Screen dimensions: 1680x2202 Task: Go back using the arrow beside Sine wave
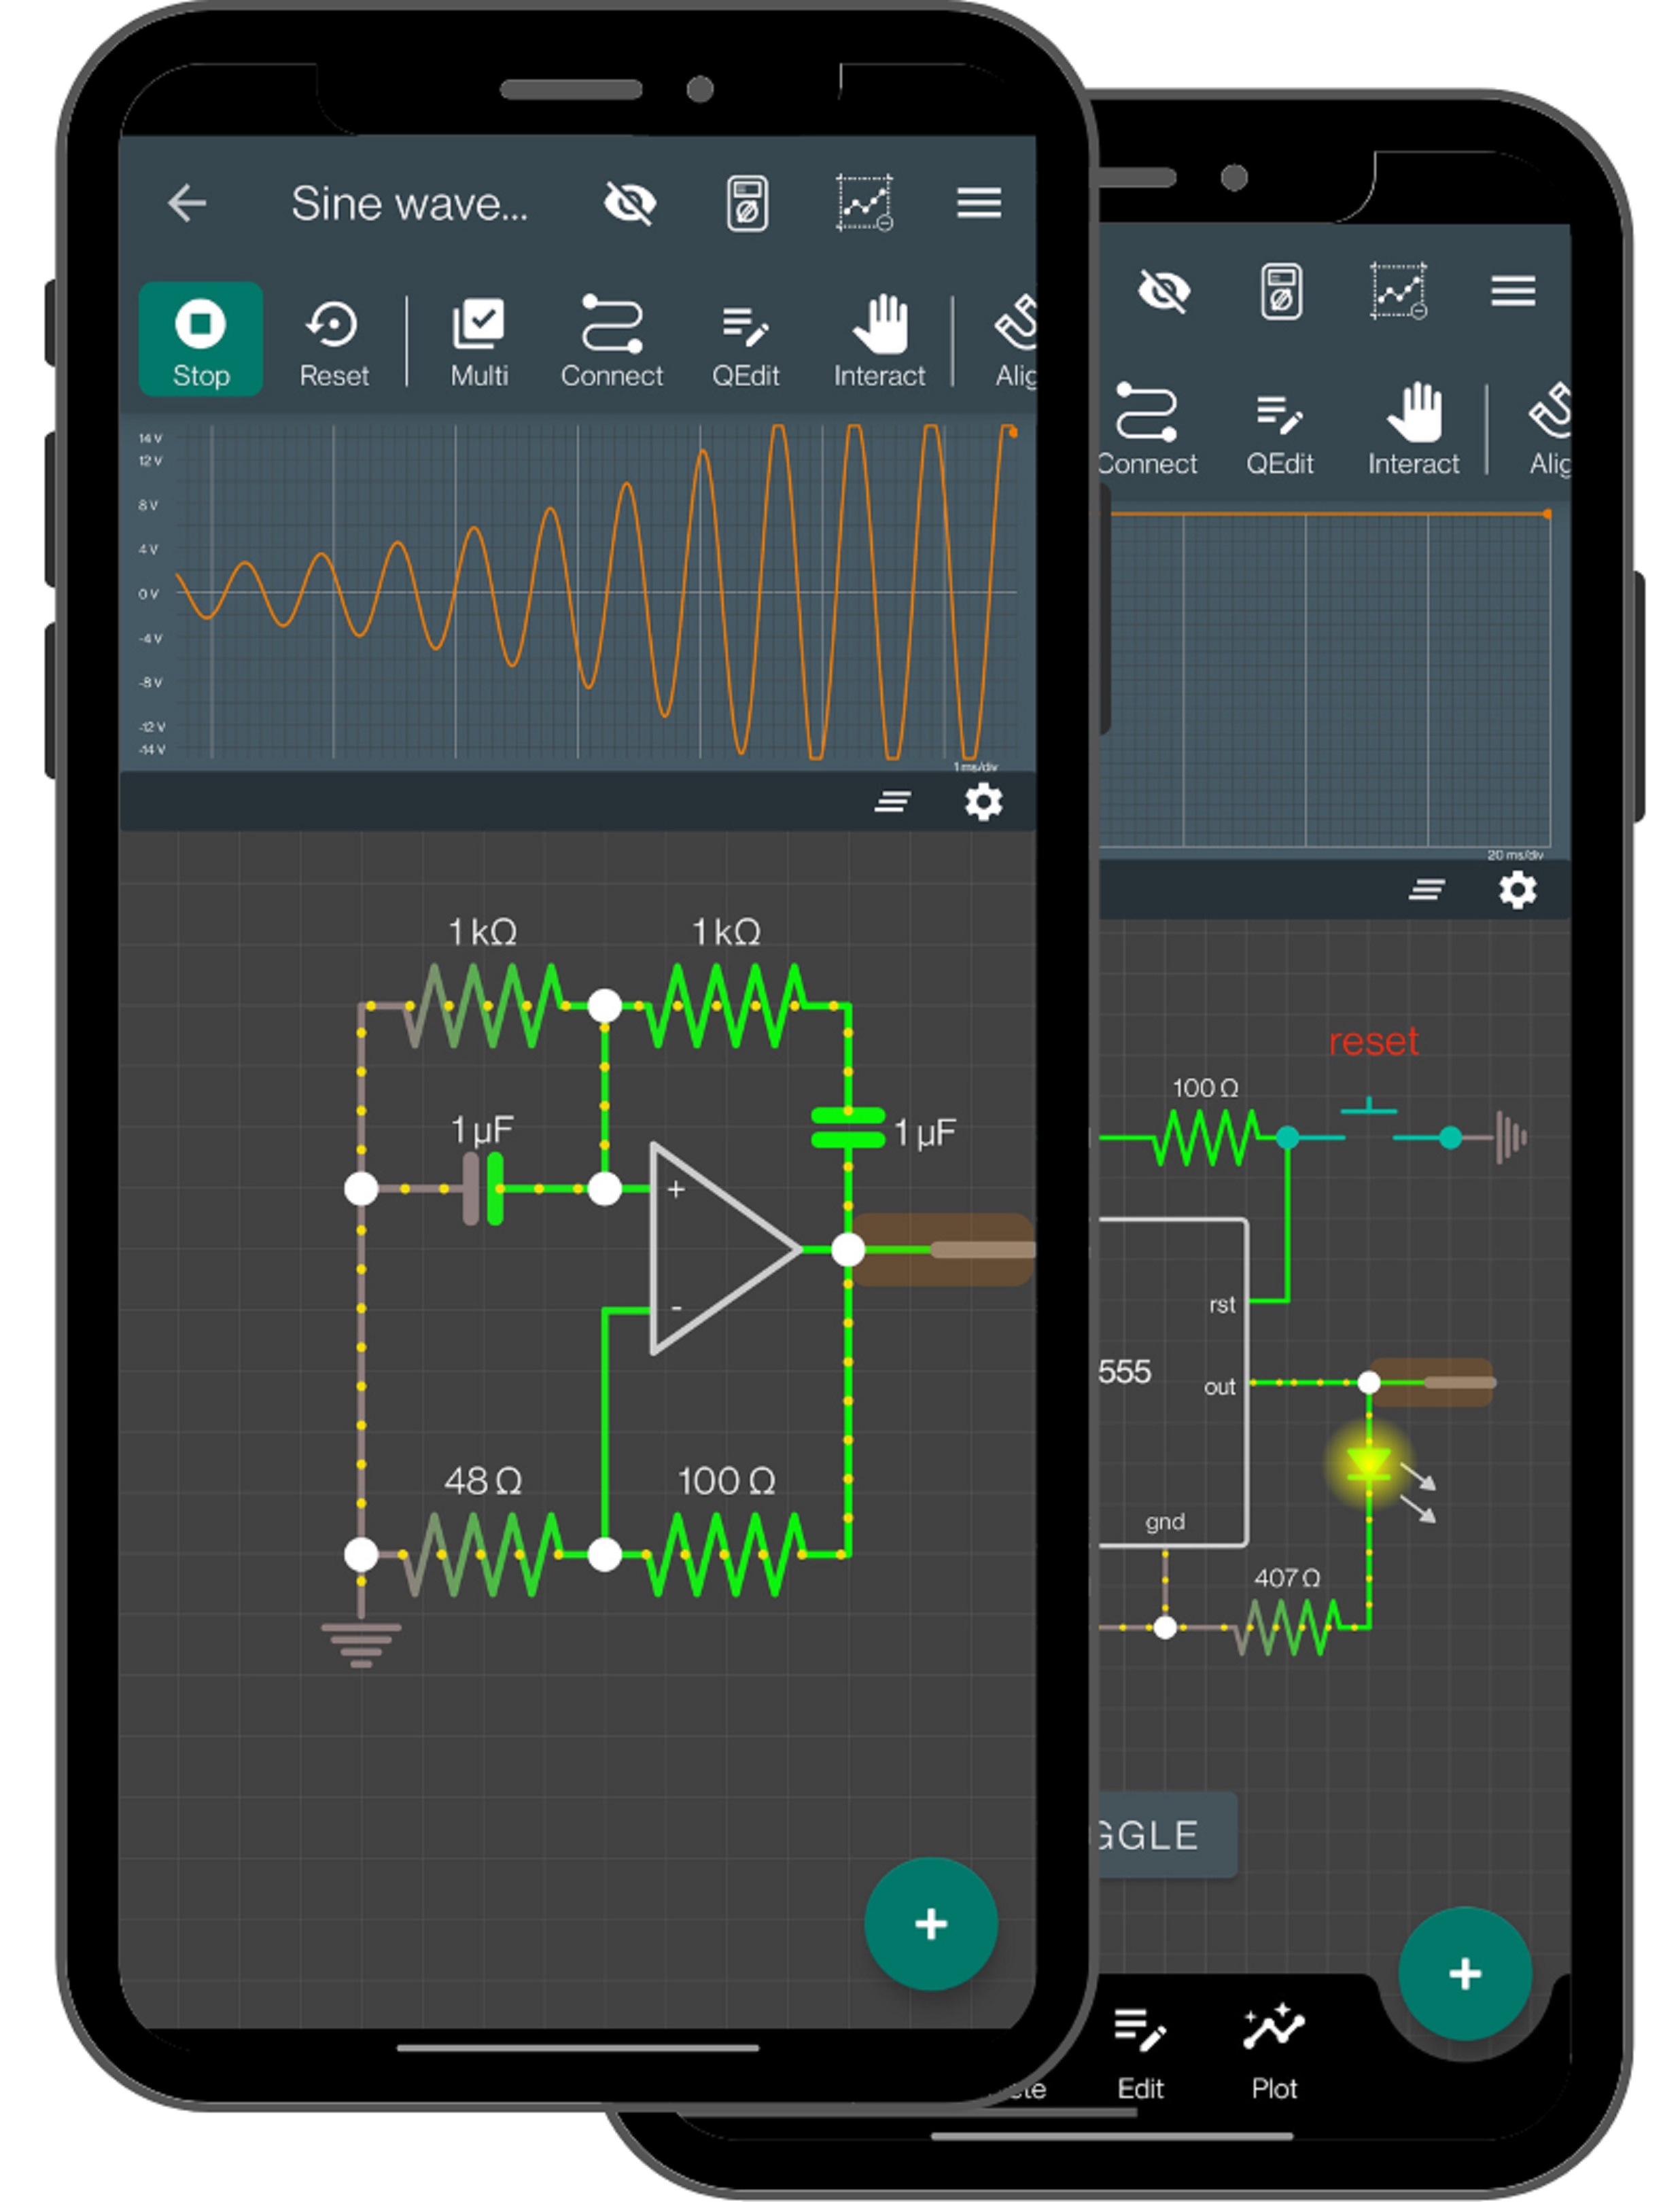coord(187,203)
